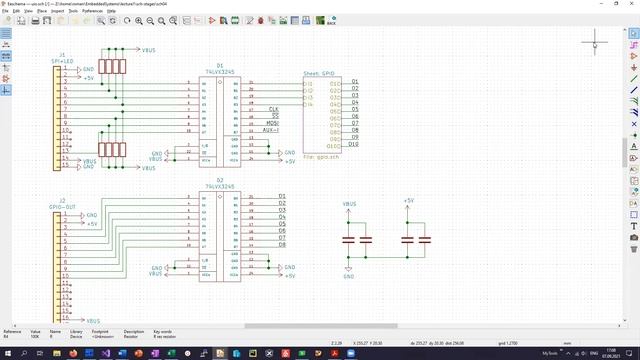Click the Annotate schematic symbols icon
The image size is (640, 360).
249,20
